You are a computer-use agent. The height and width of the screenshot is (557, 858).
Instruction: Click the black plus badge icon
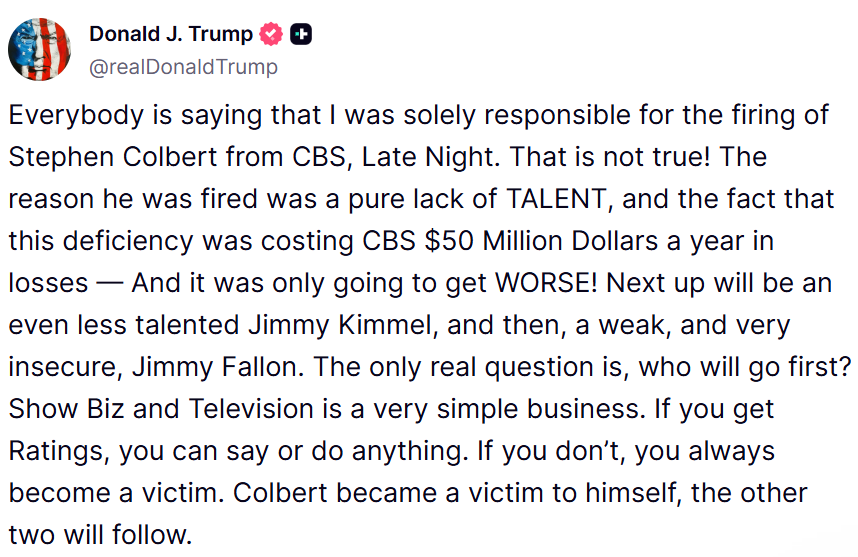coord(301,35)
